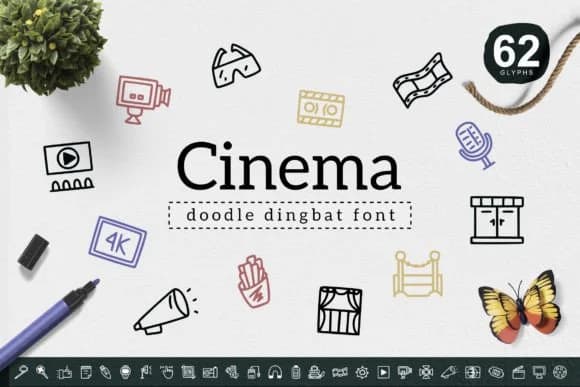Click the oval ticket icon in strip
Screen dimensions: 580x387
point(496,372)
